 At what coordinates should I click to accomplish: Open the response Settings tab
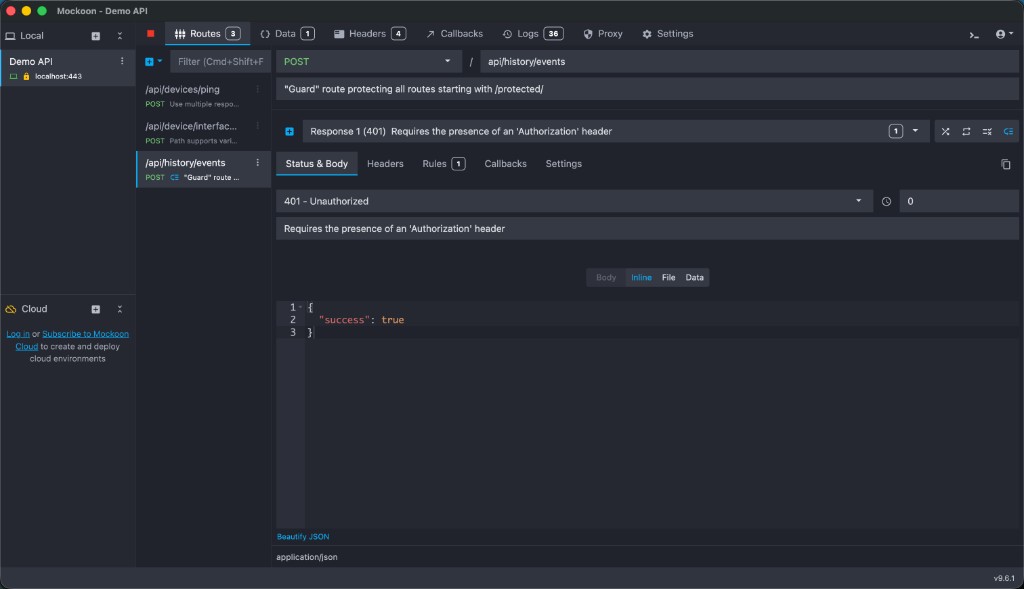point(564,164)
